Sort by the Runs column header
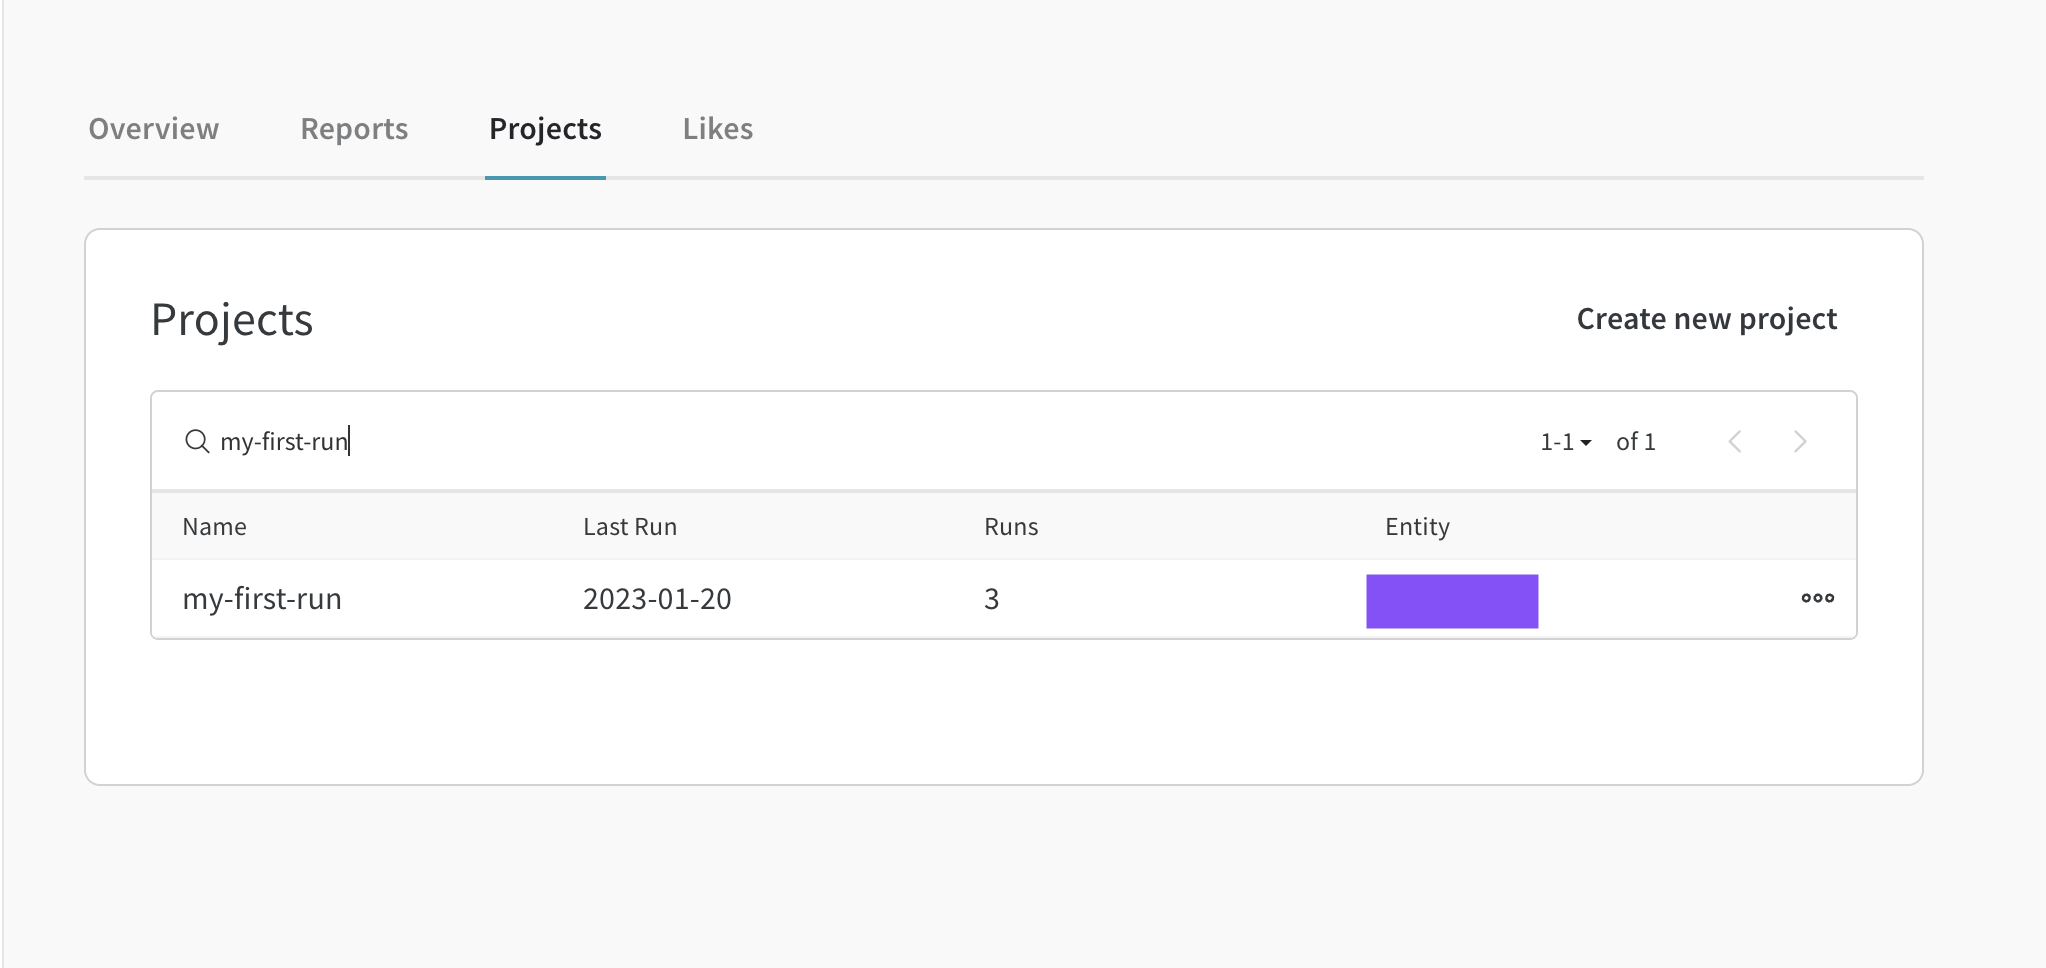 click(x=1011, y=527)
